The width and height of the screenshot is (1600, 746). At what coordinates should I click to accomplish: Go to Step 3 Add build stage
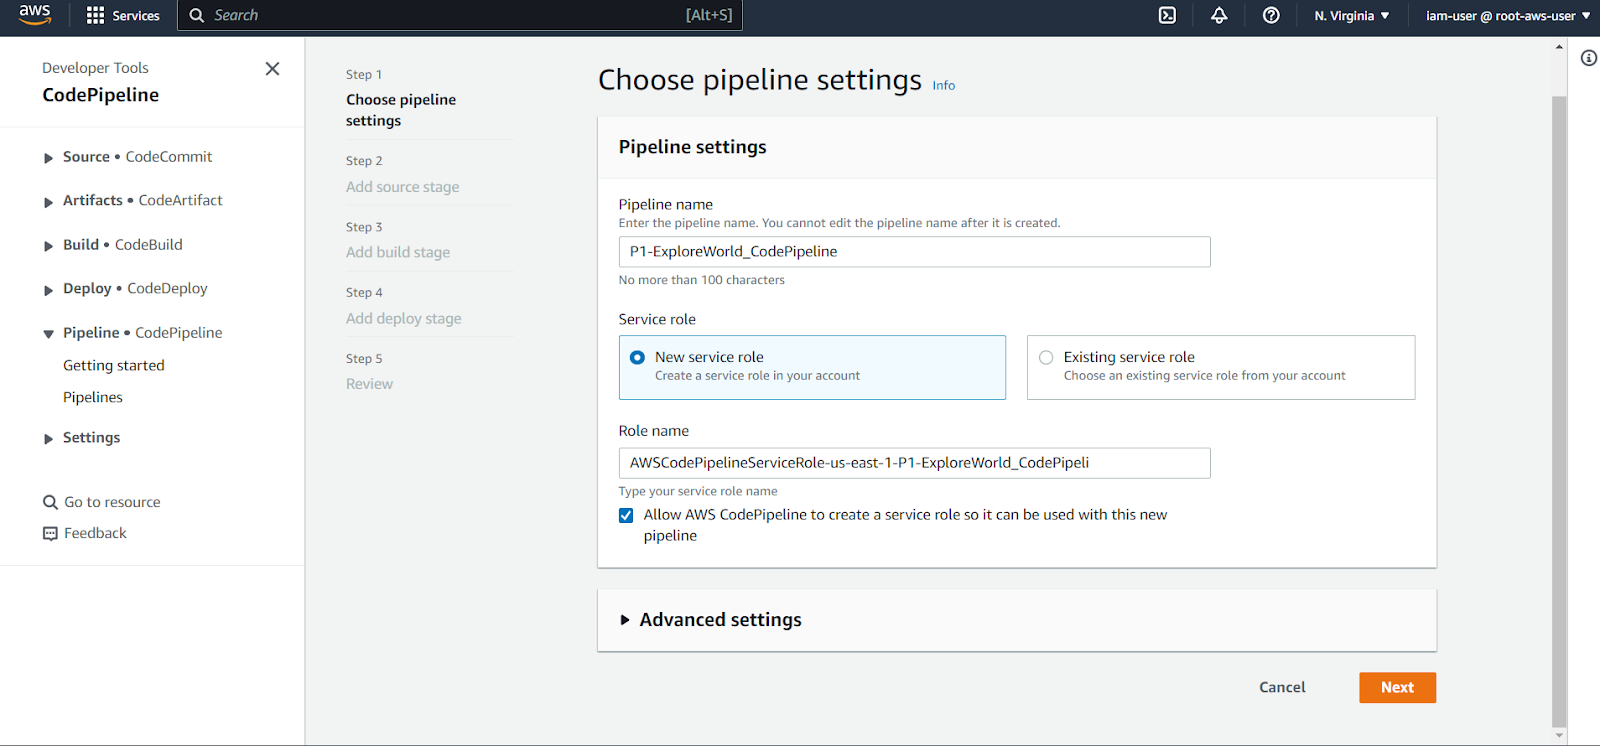pos(398,253)
